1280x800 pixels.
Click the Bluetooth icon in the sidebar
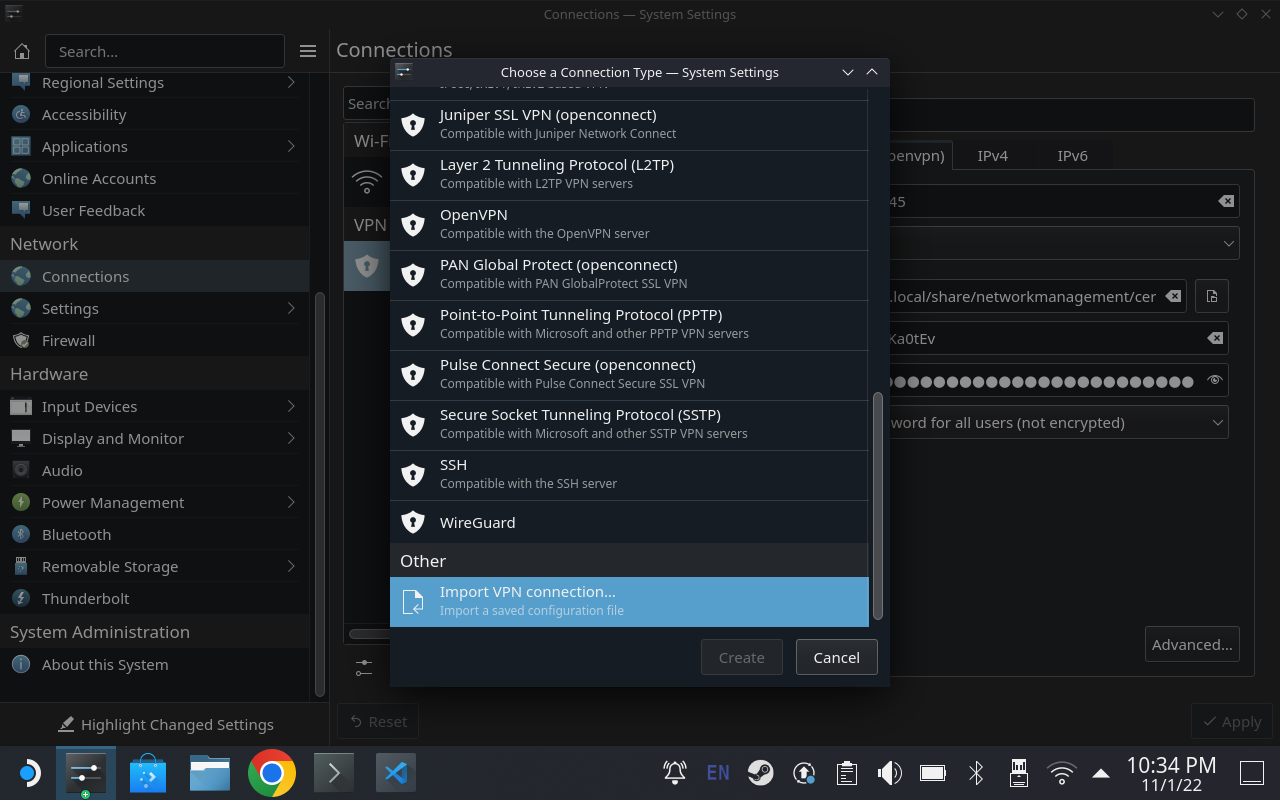pyautogui.click(x=21, y=535)
